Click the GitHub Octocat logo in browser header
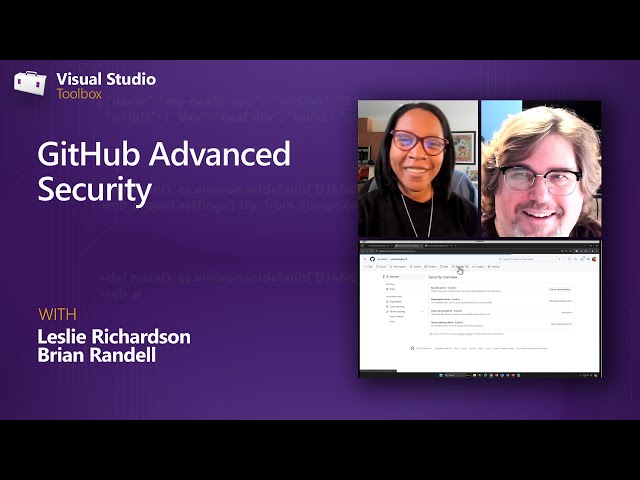This screenshot has height=480, width=640. tap(372, 259)
